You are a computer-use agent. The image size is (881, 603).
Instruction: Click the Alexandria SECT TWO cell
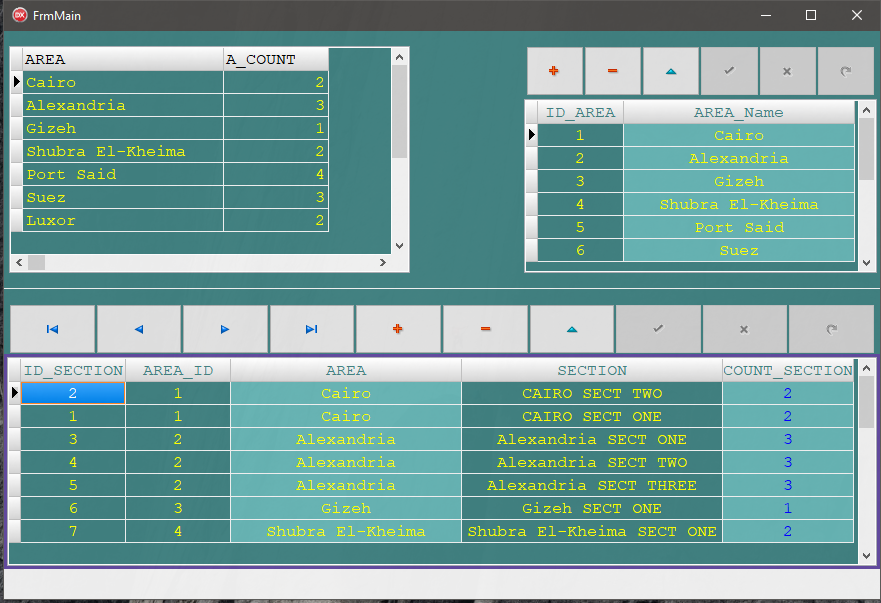click(x=592, y=463)
